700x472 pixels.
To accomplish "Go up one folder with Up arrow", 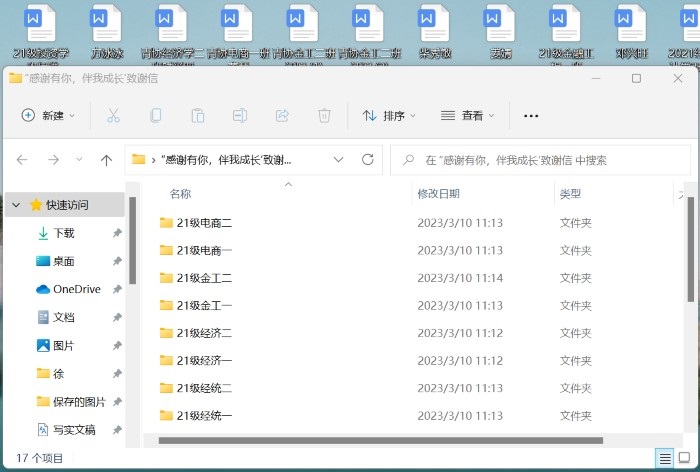I will coord(106,160).
